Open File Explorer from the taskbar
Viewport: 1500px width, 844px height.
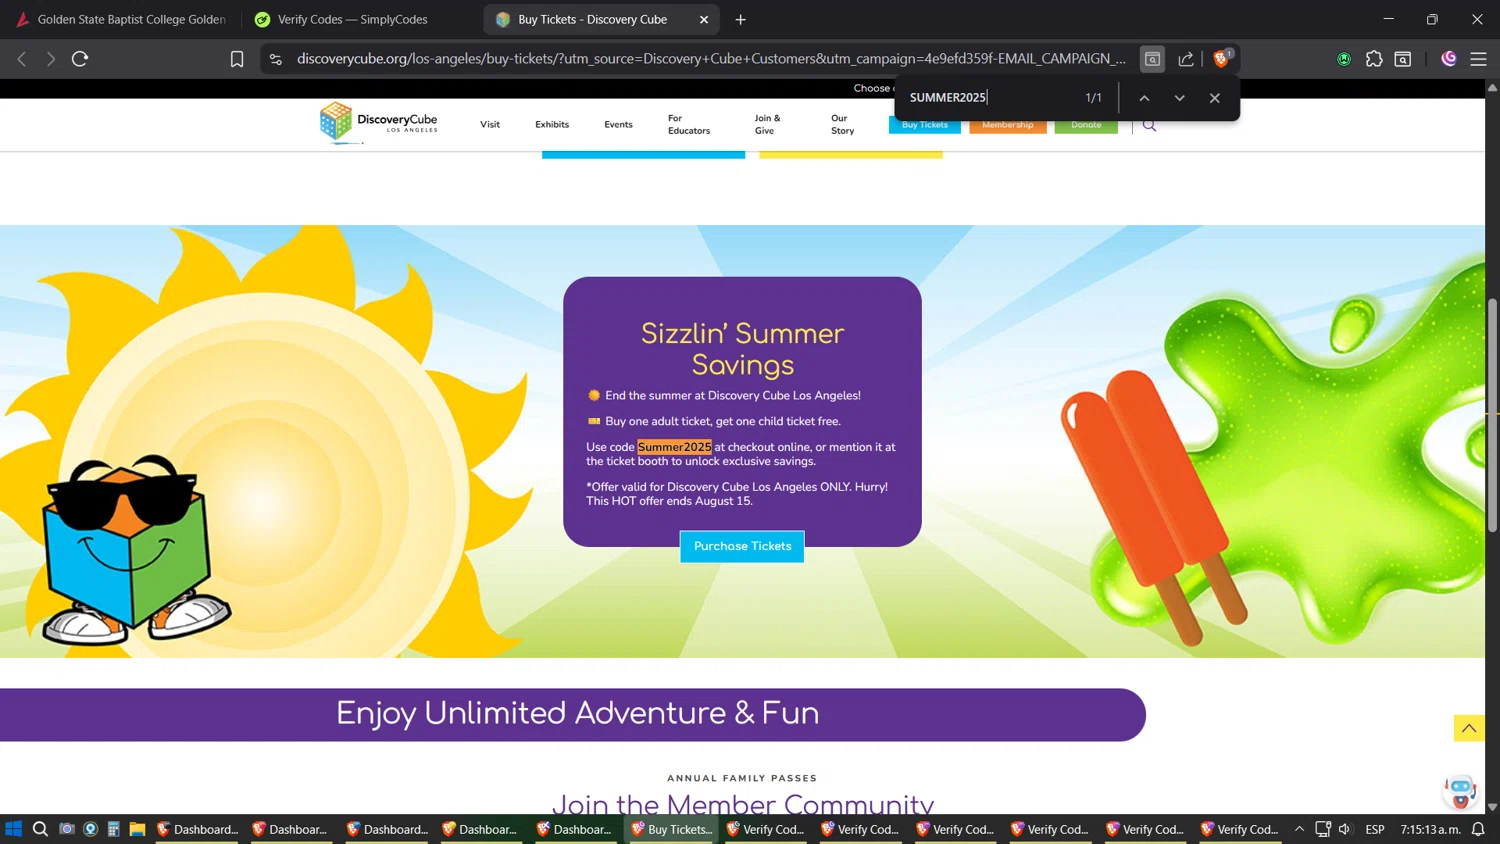coord(137,829)
